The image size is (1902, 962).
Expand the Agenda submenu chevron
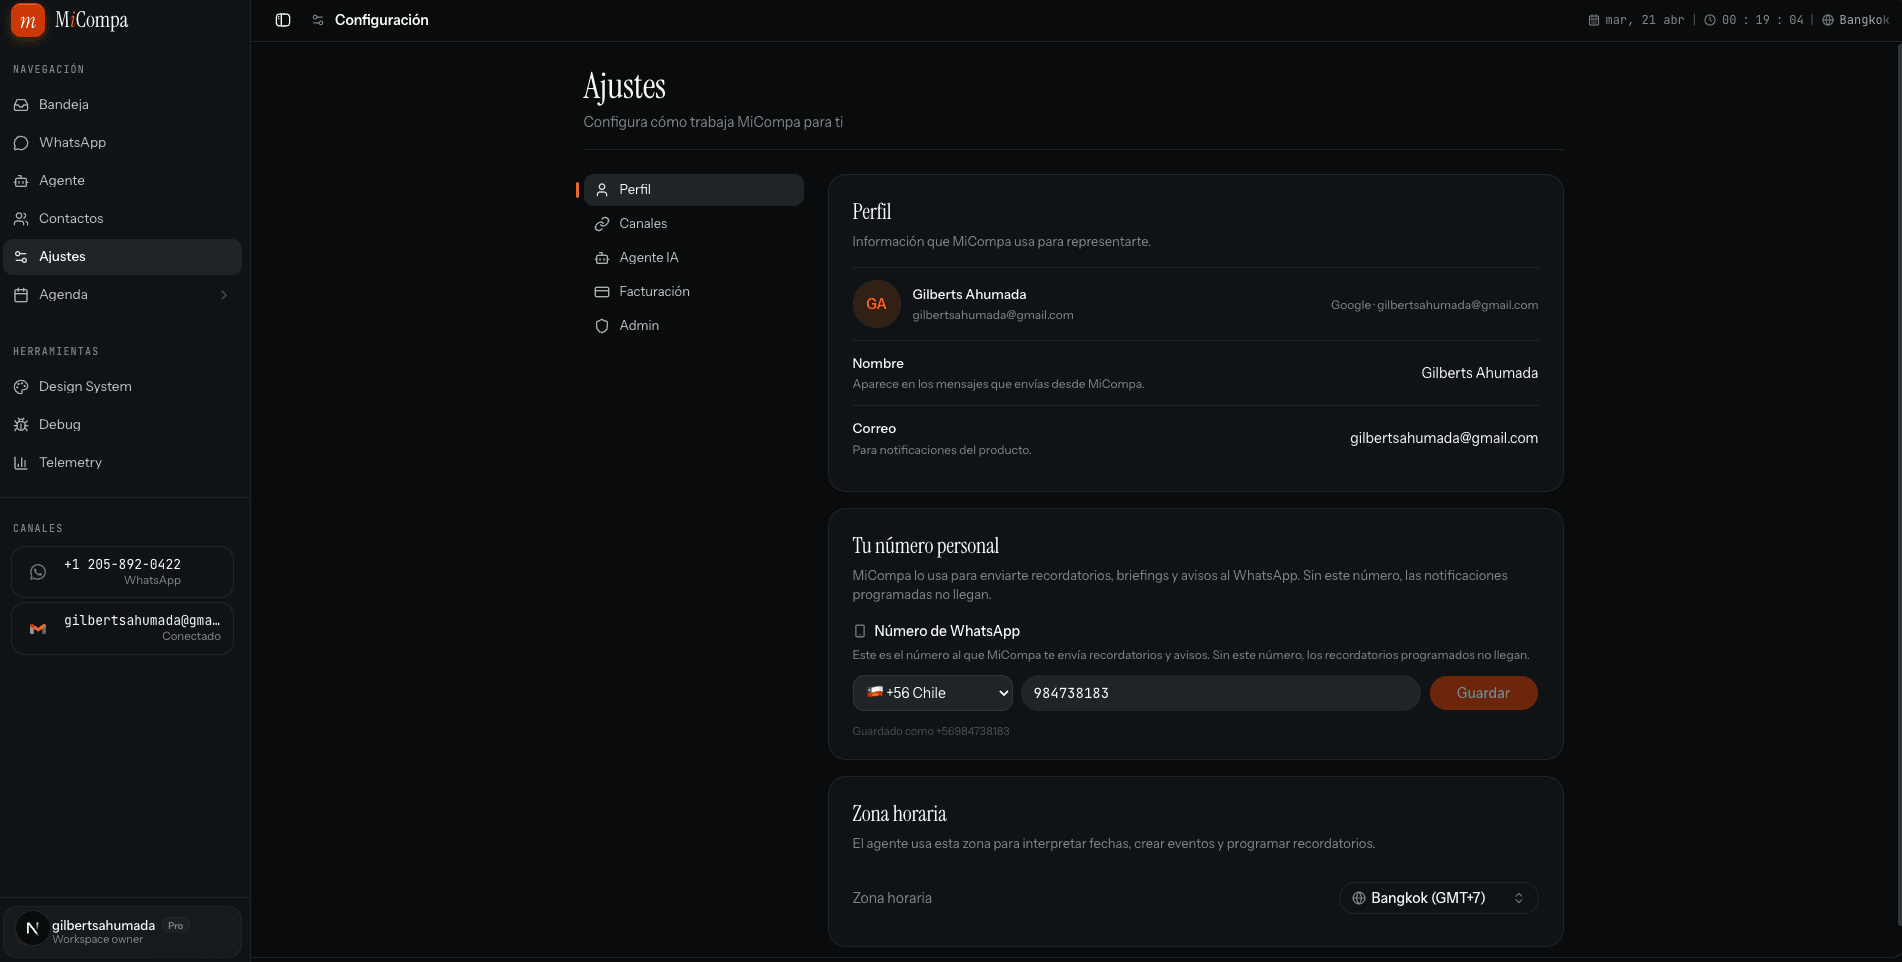pos(224,295)
